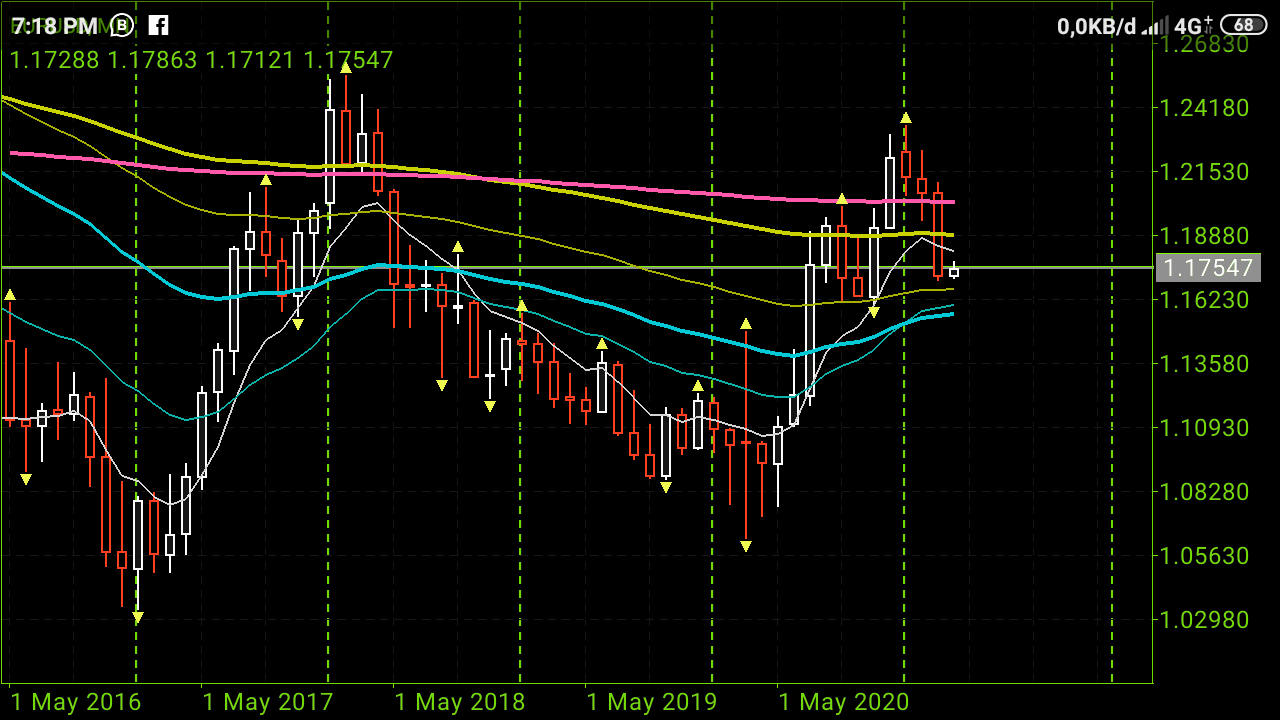1280x720 pixels.
Task: Tap the latest small white candle
Action: (954, 271)
